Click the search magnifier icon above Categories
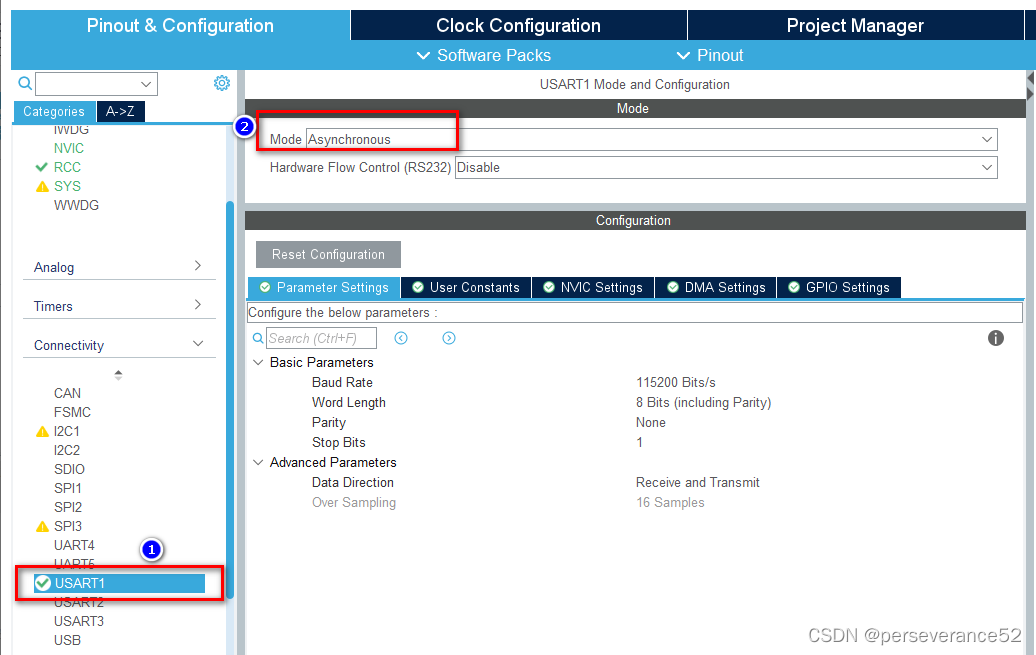The width and height of the screenshot is (1036, 655). click(x=25, y=83)
